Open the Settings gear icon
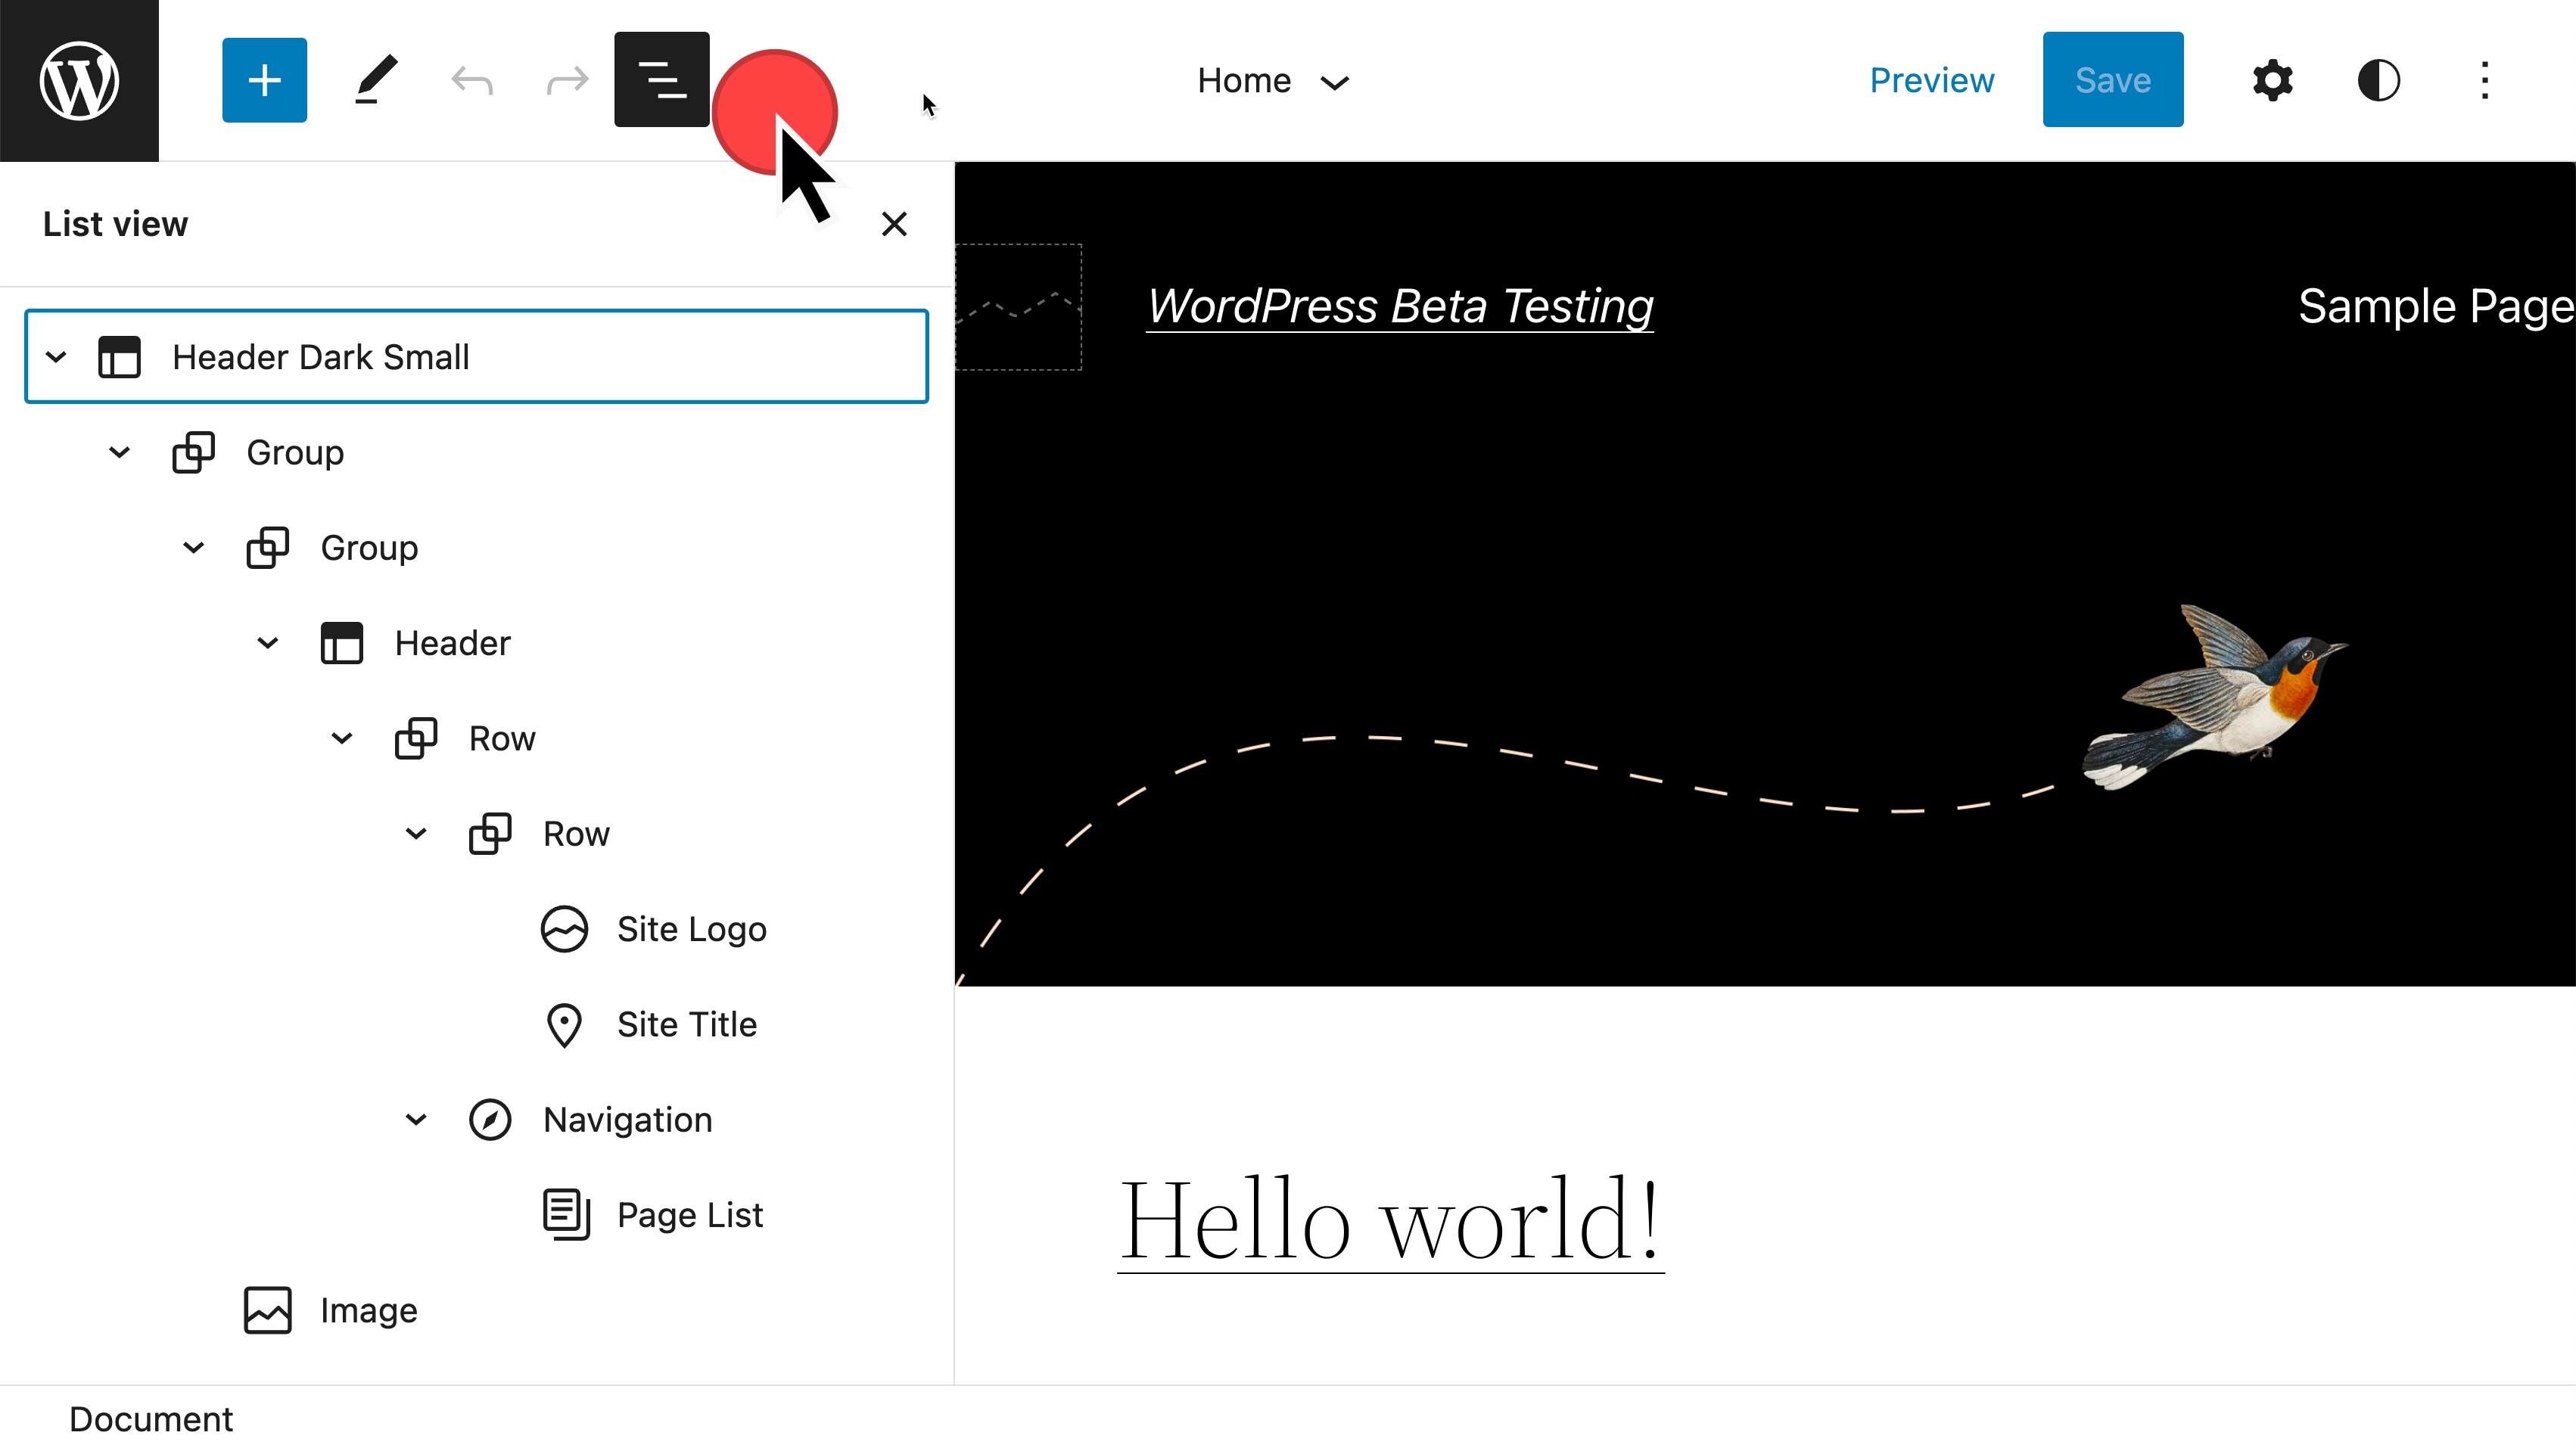Screen dimensions: 2576x1451 (2272, 80)
